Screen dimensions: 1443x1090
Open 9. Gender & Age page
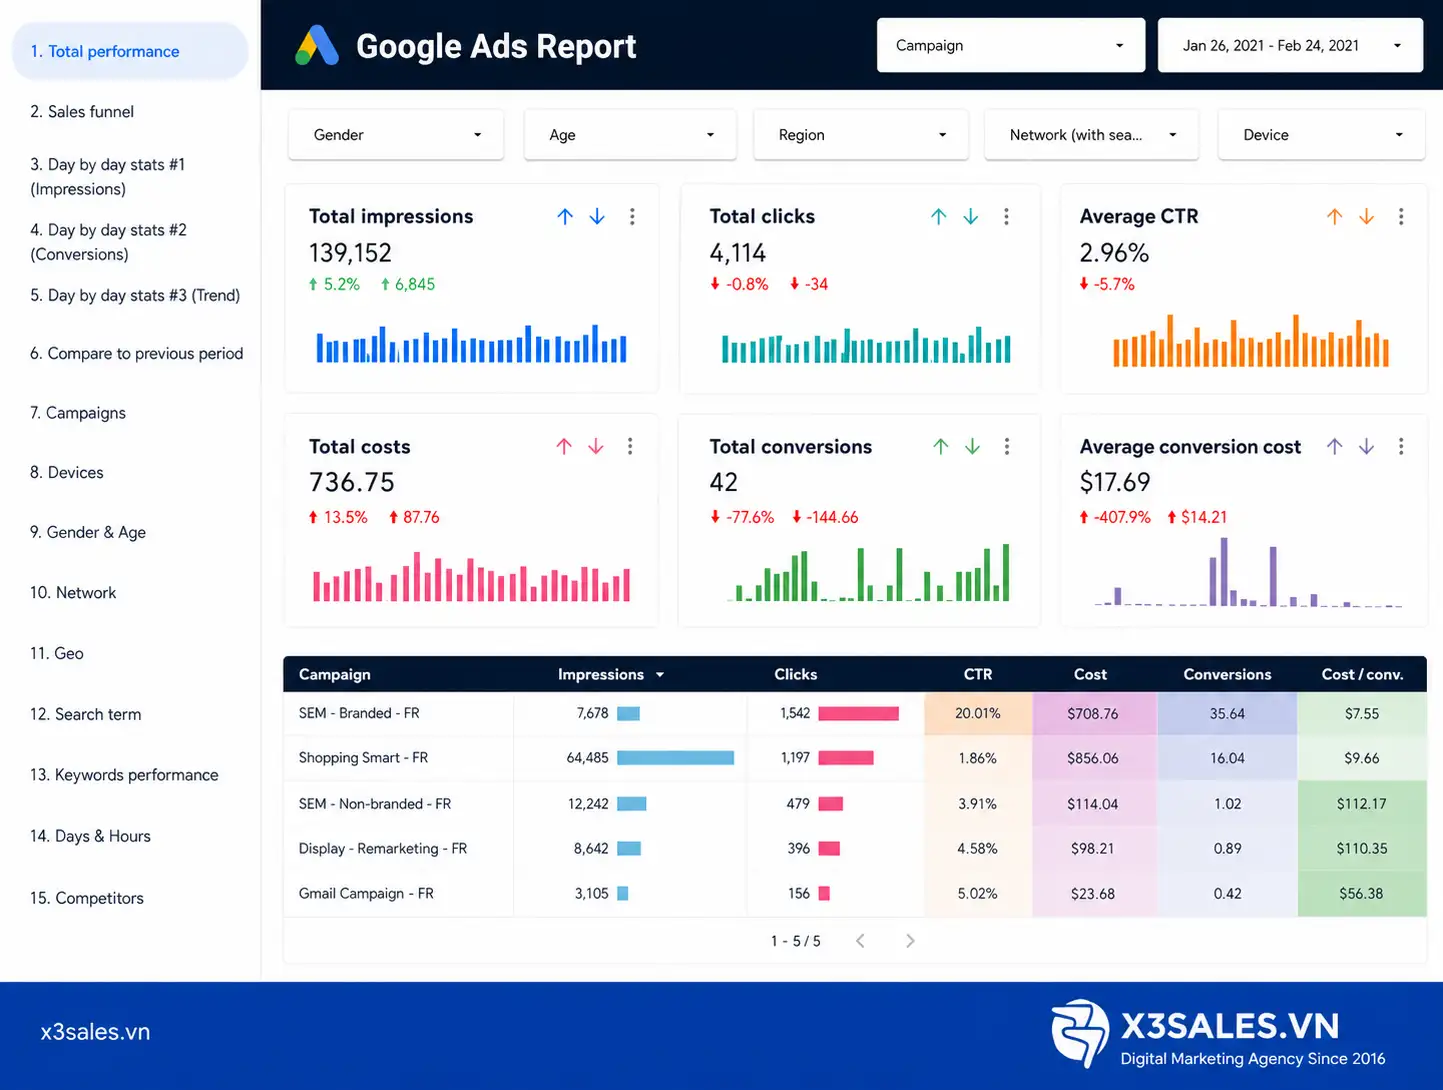pyautogui.click(x=88, y=532)
